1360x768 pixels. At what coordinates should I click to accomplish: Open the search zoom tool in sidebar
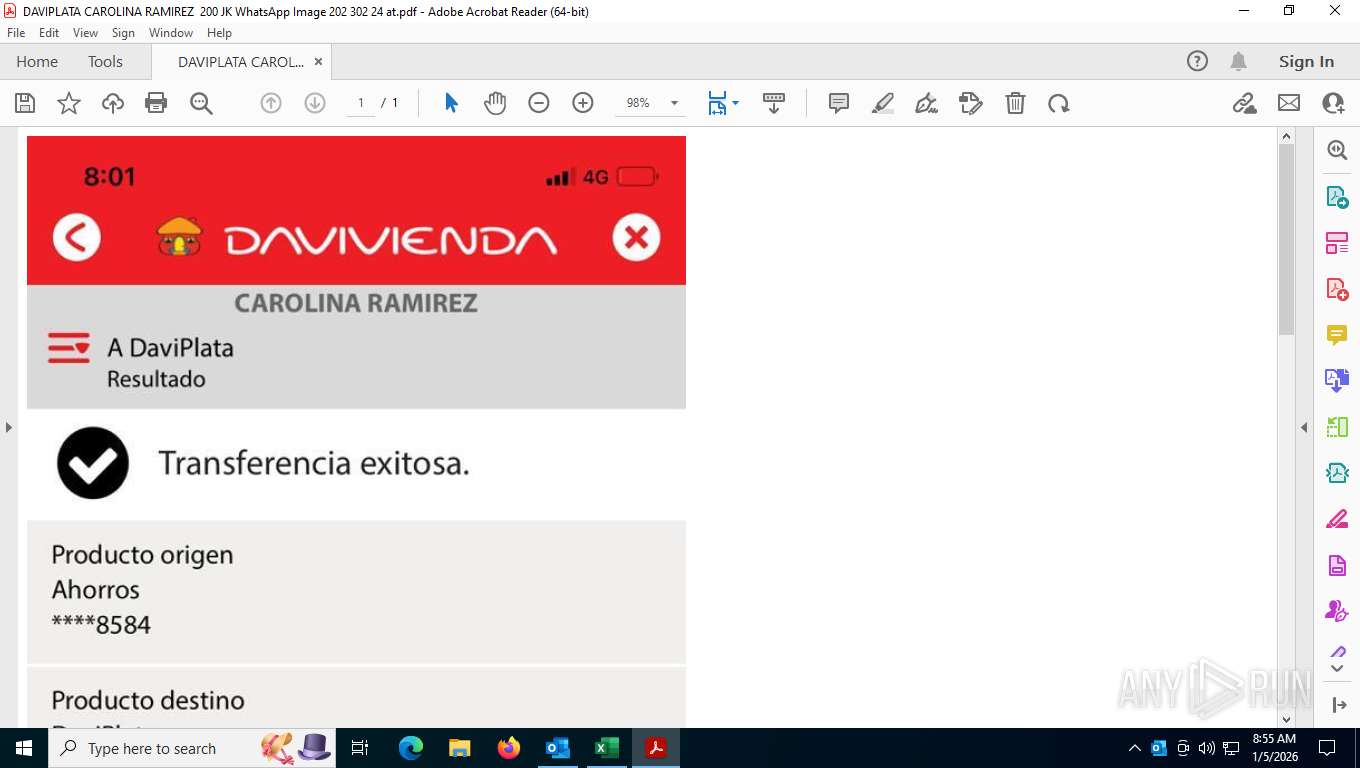(1337, 150)
